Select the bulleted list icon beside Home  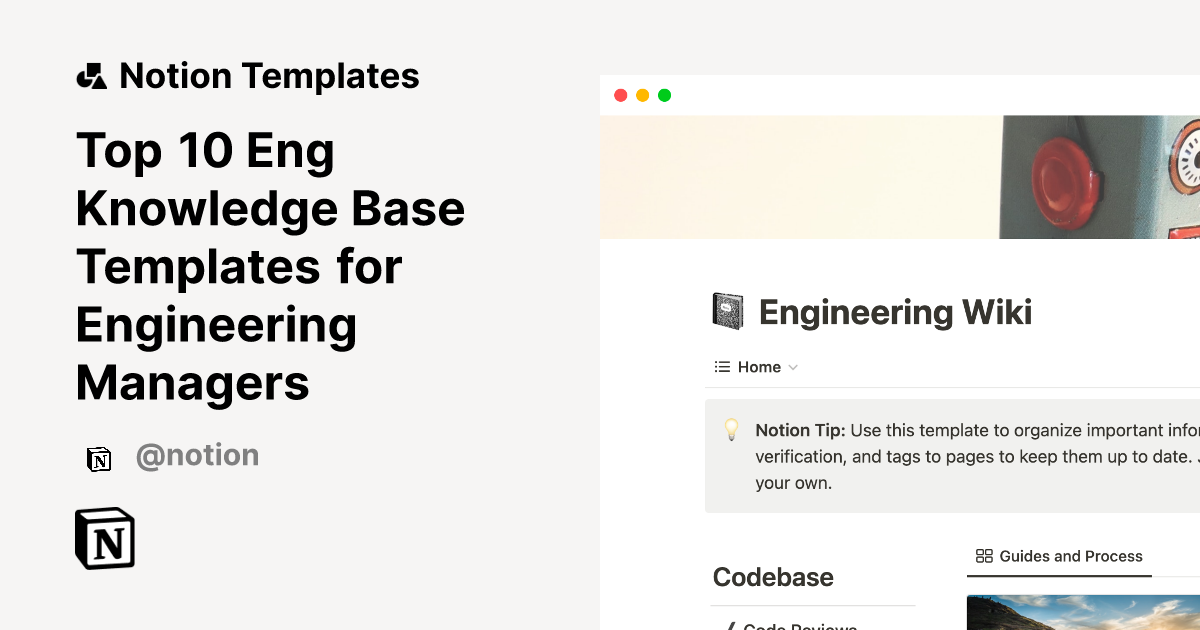coord(720,367)
